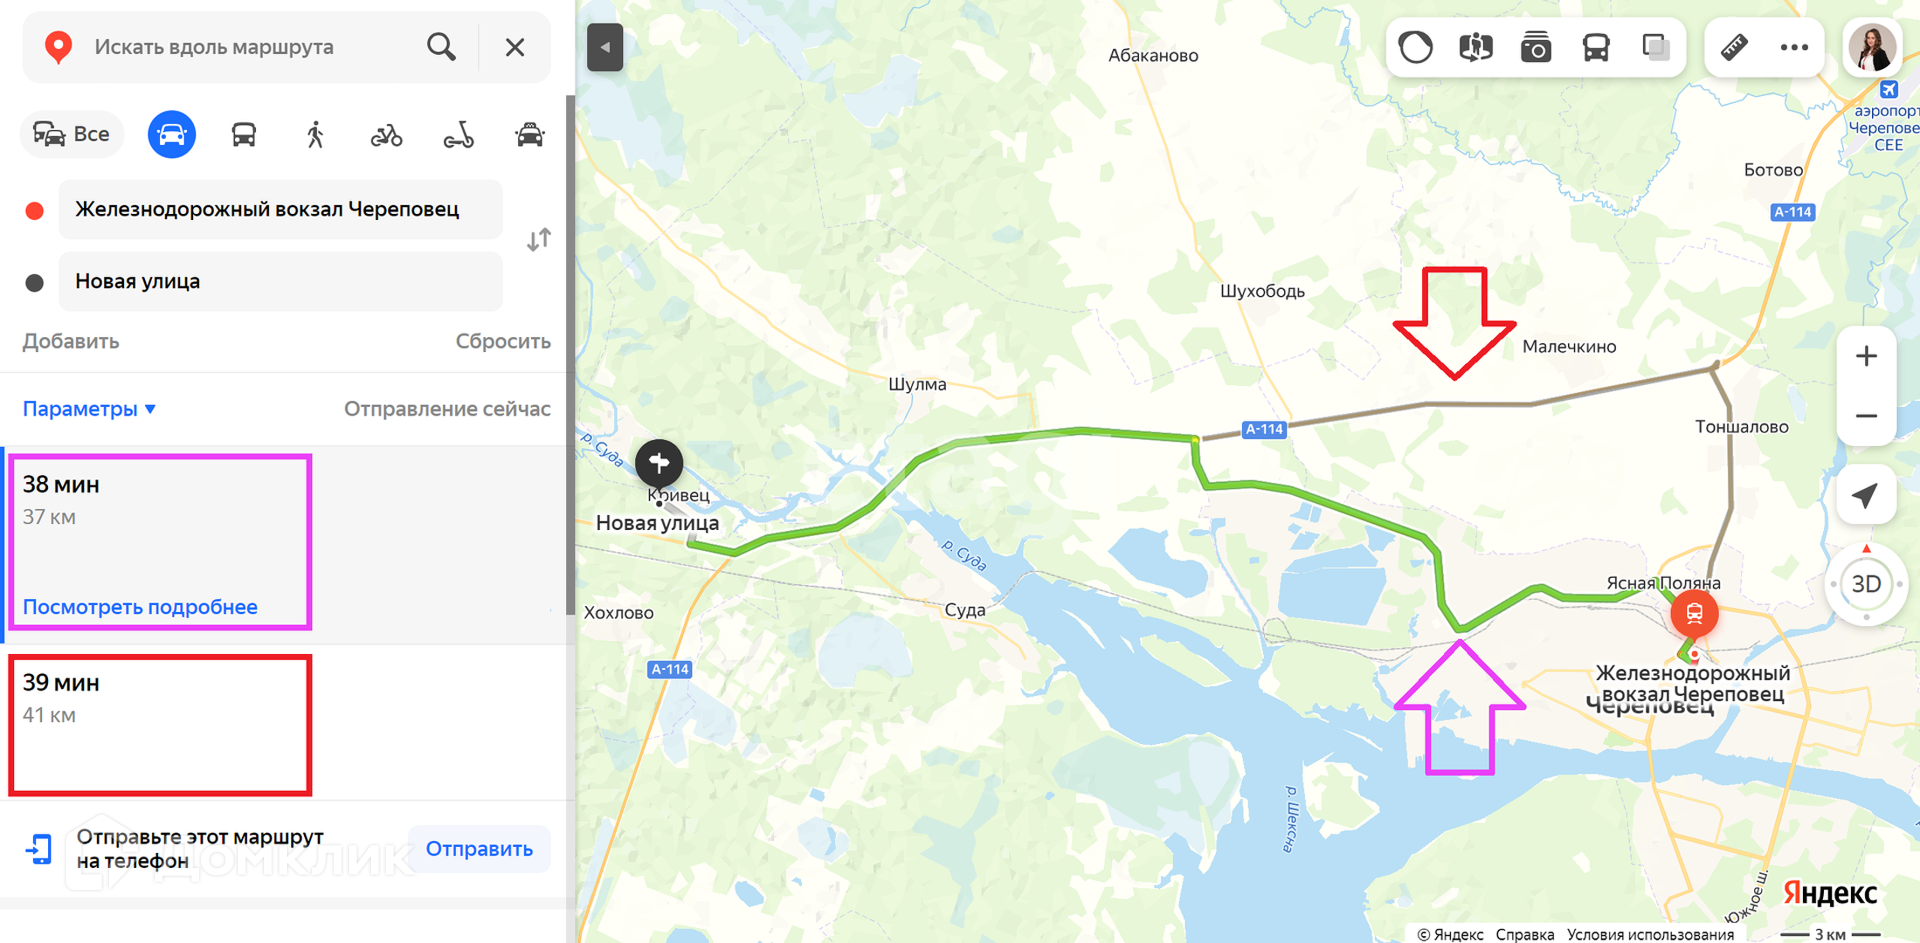Open Посмотреть подробнее route details link
This screenshot has height=943, width=1920.
point(140,607)
